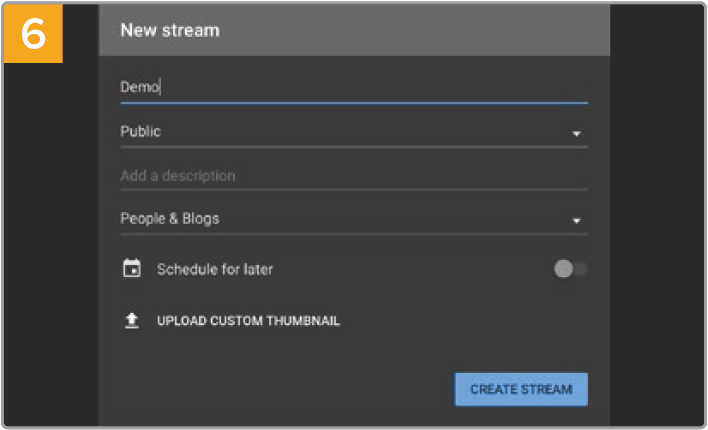Click the orange step 6 badge
This screenshot has height=430, width=708.
pyautogui.click(x=33, y=33)
